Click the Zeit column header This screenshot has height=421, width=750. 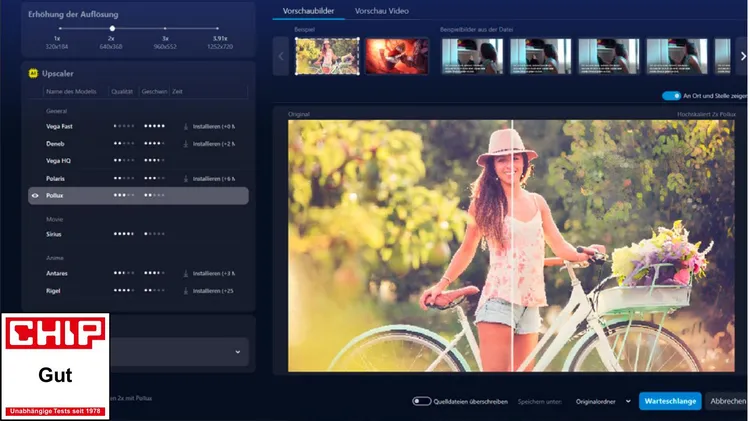177,91
